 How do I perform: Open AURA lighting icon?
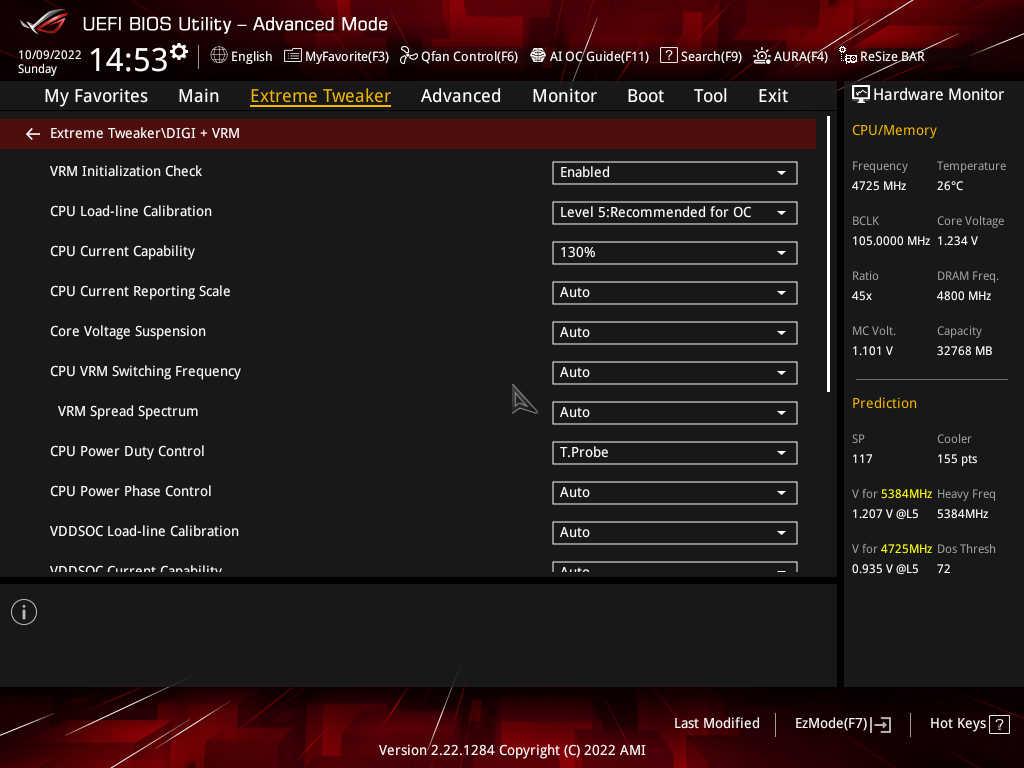(761, 56)
